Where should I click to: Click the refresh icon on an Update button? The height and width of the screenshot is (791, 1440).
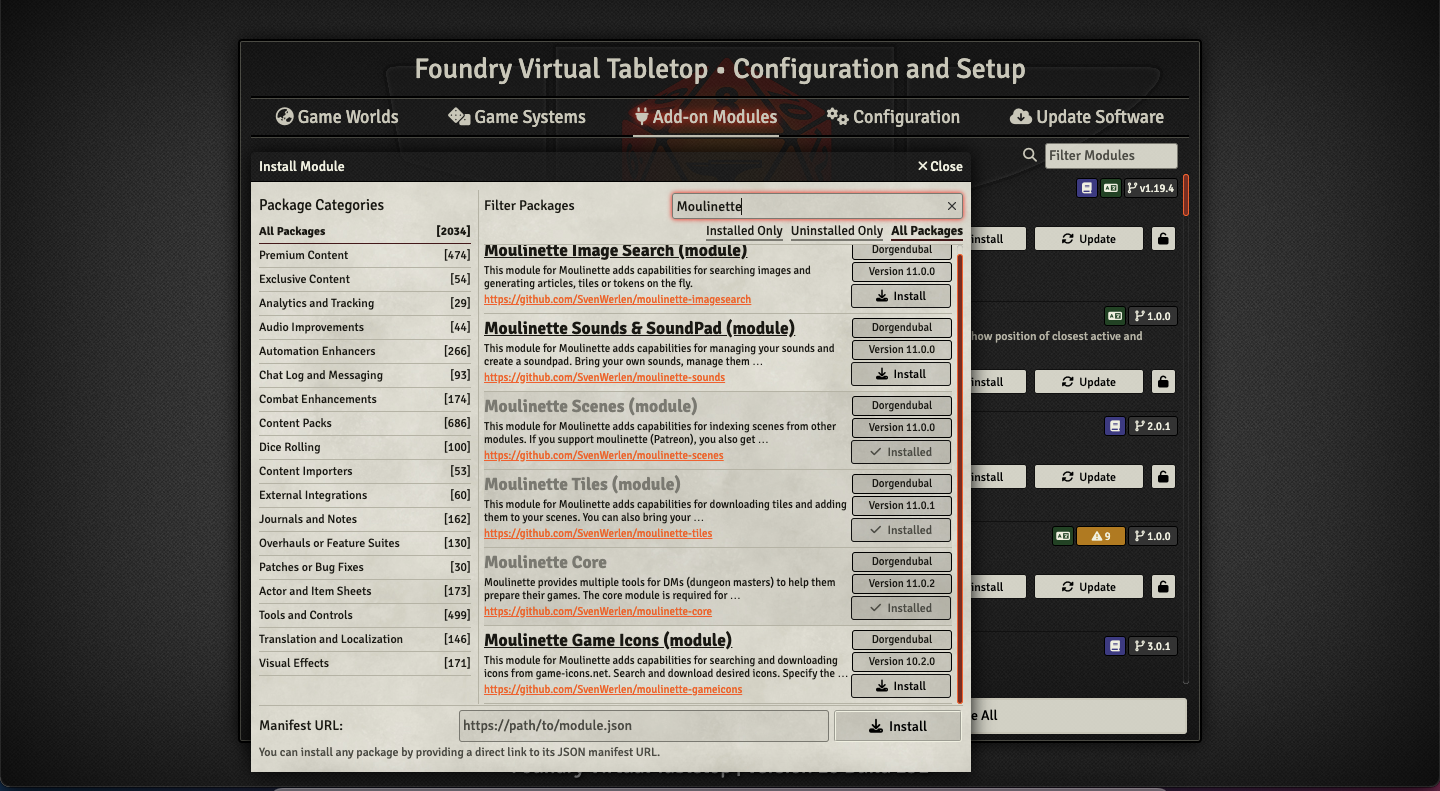click(x=1068, y=238)
